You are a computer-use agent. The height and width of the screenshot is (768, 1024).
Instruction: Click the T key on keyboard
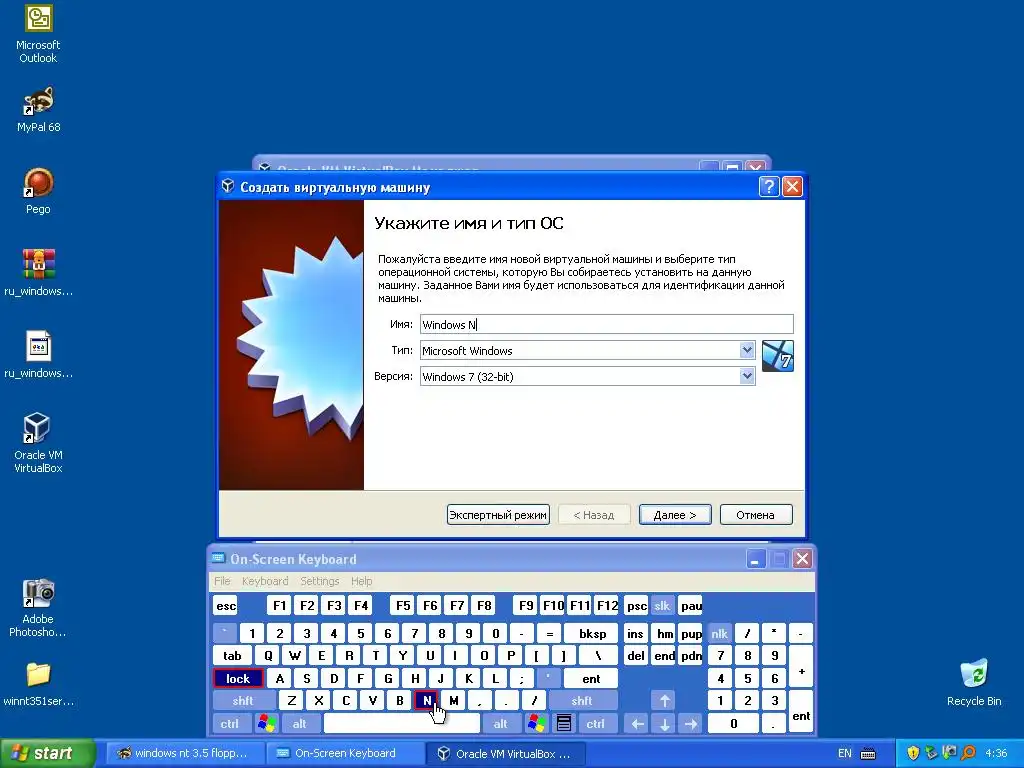(376, 656)
